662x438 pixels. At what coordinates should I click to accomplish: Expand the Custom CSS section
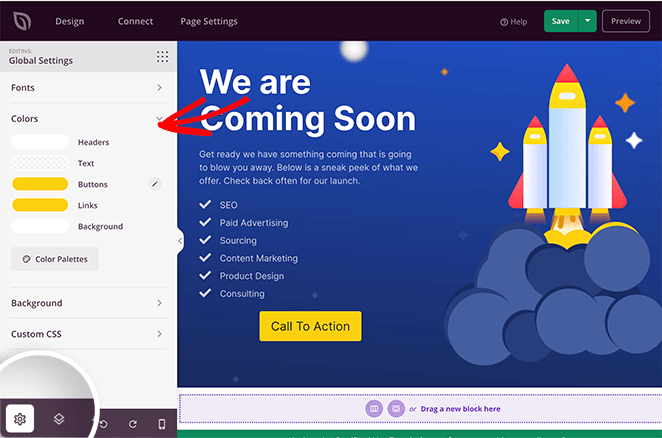tap(87, 334)
